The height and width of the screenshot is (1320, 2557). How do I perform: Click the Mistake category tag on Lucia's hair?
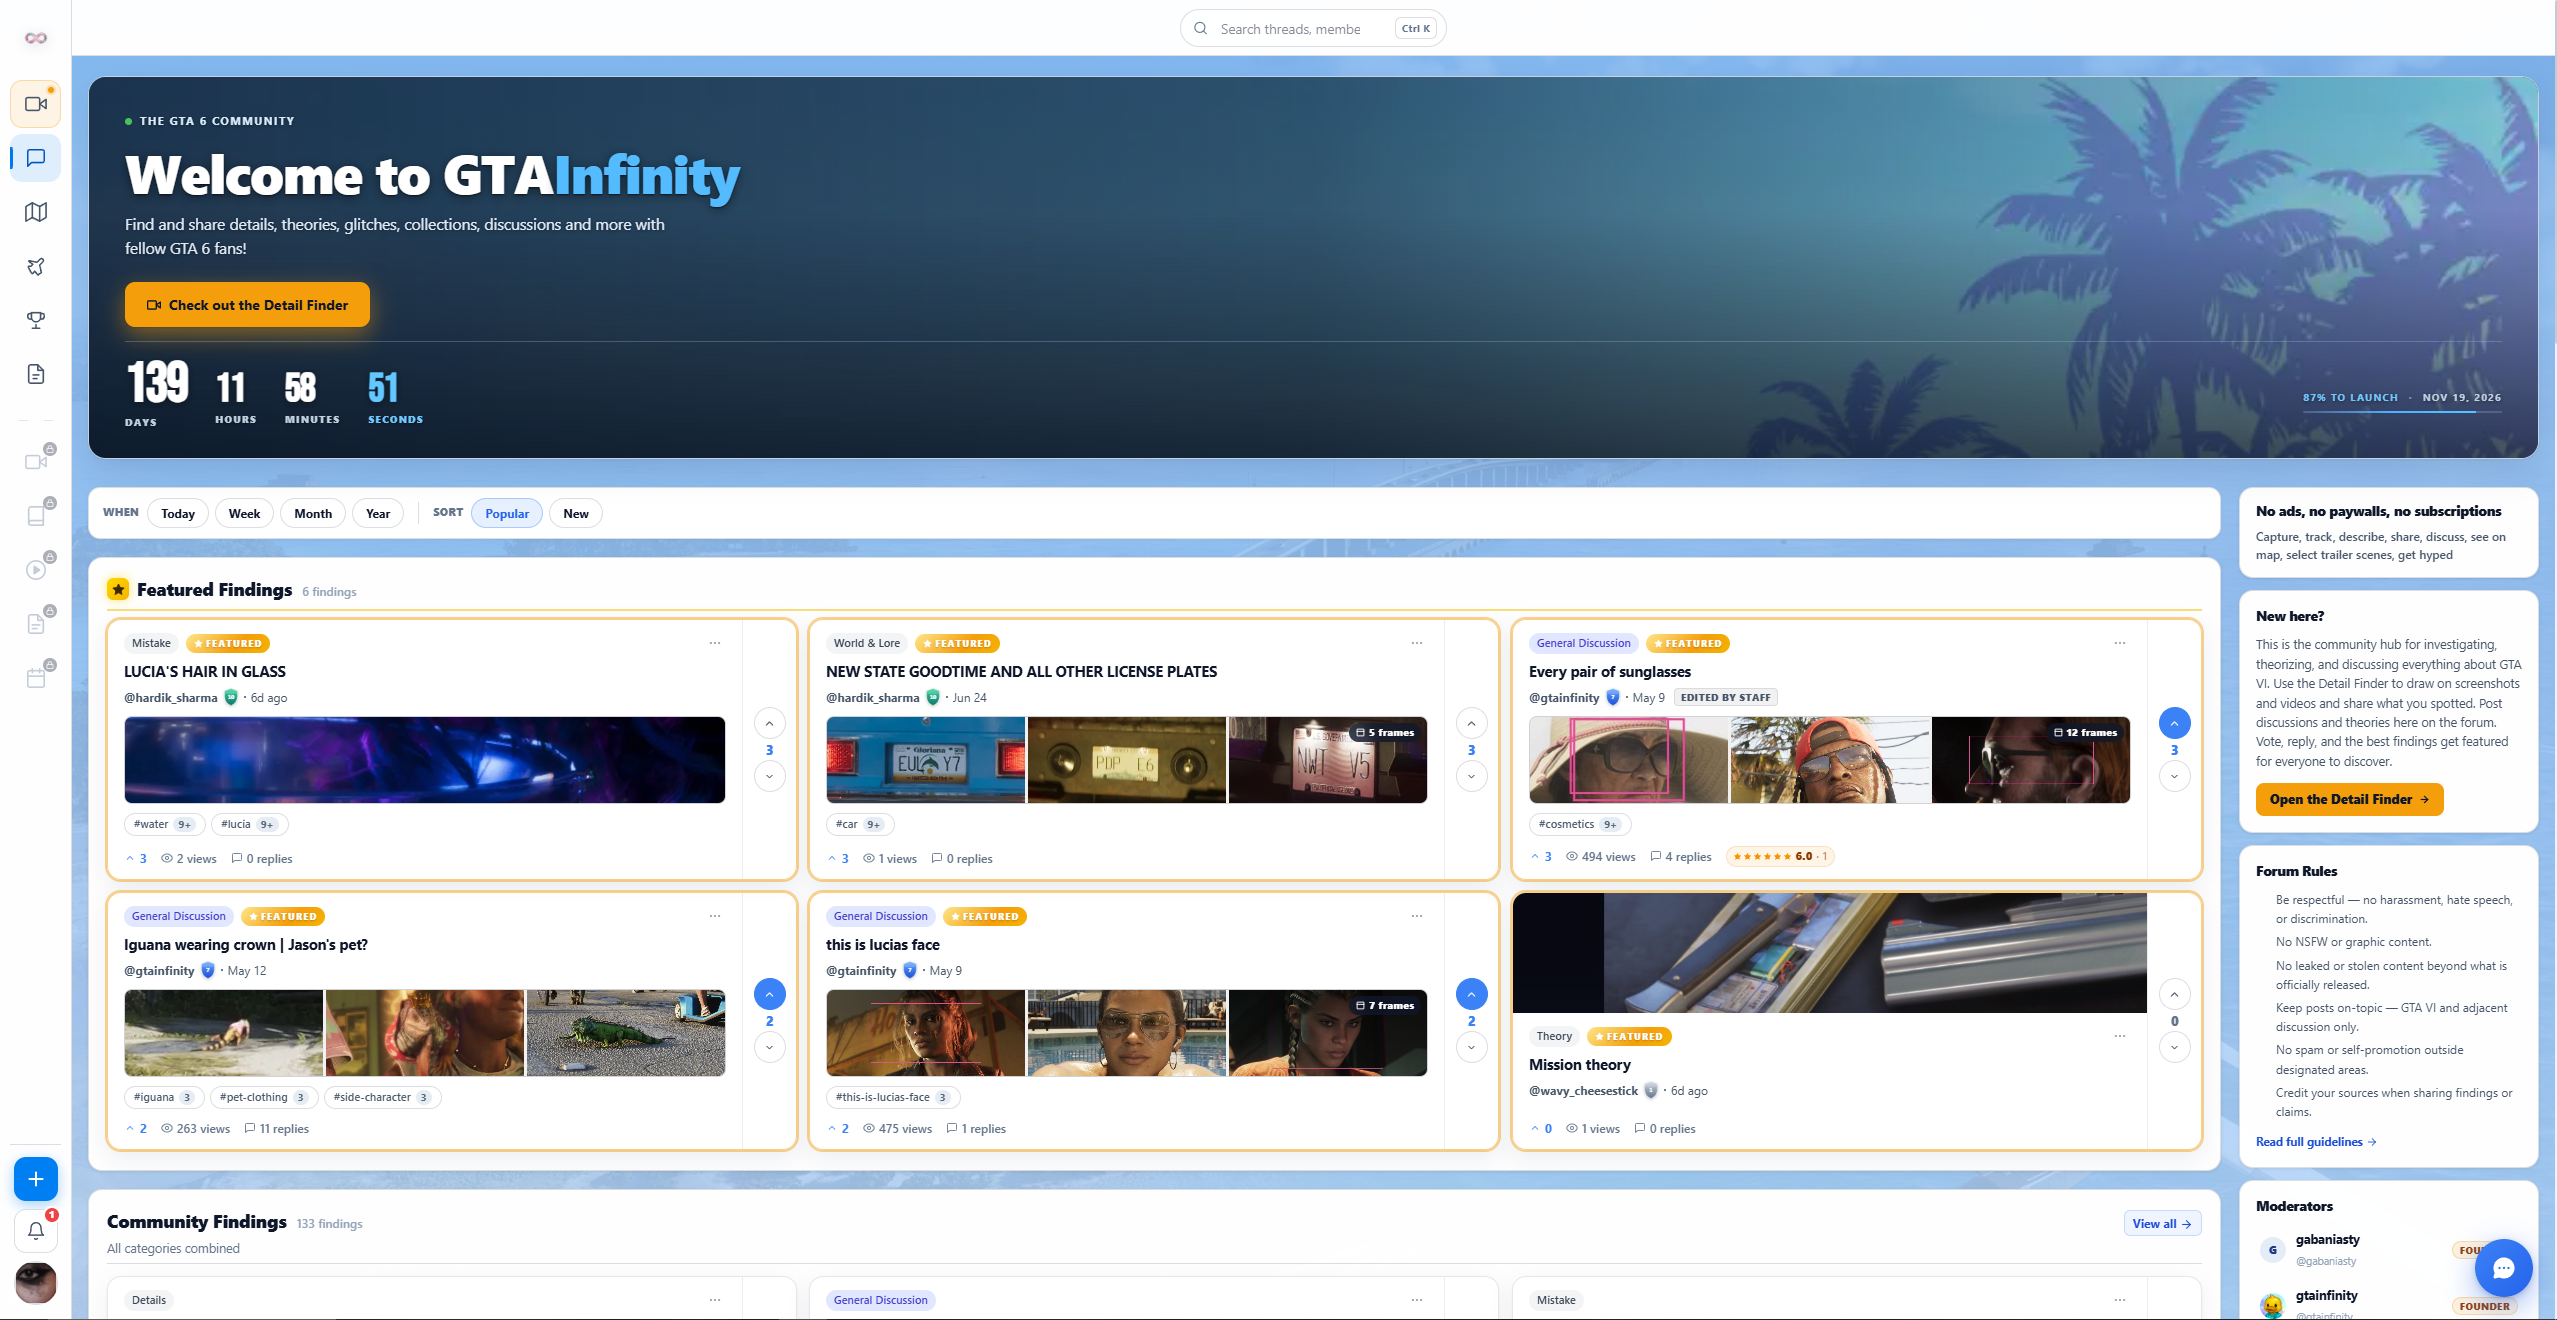tap(151, 643)
